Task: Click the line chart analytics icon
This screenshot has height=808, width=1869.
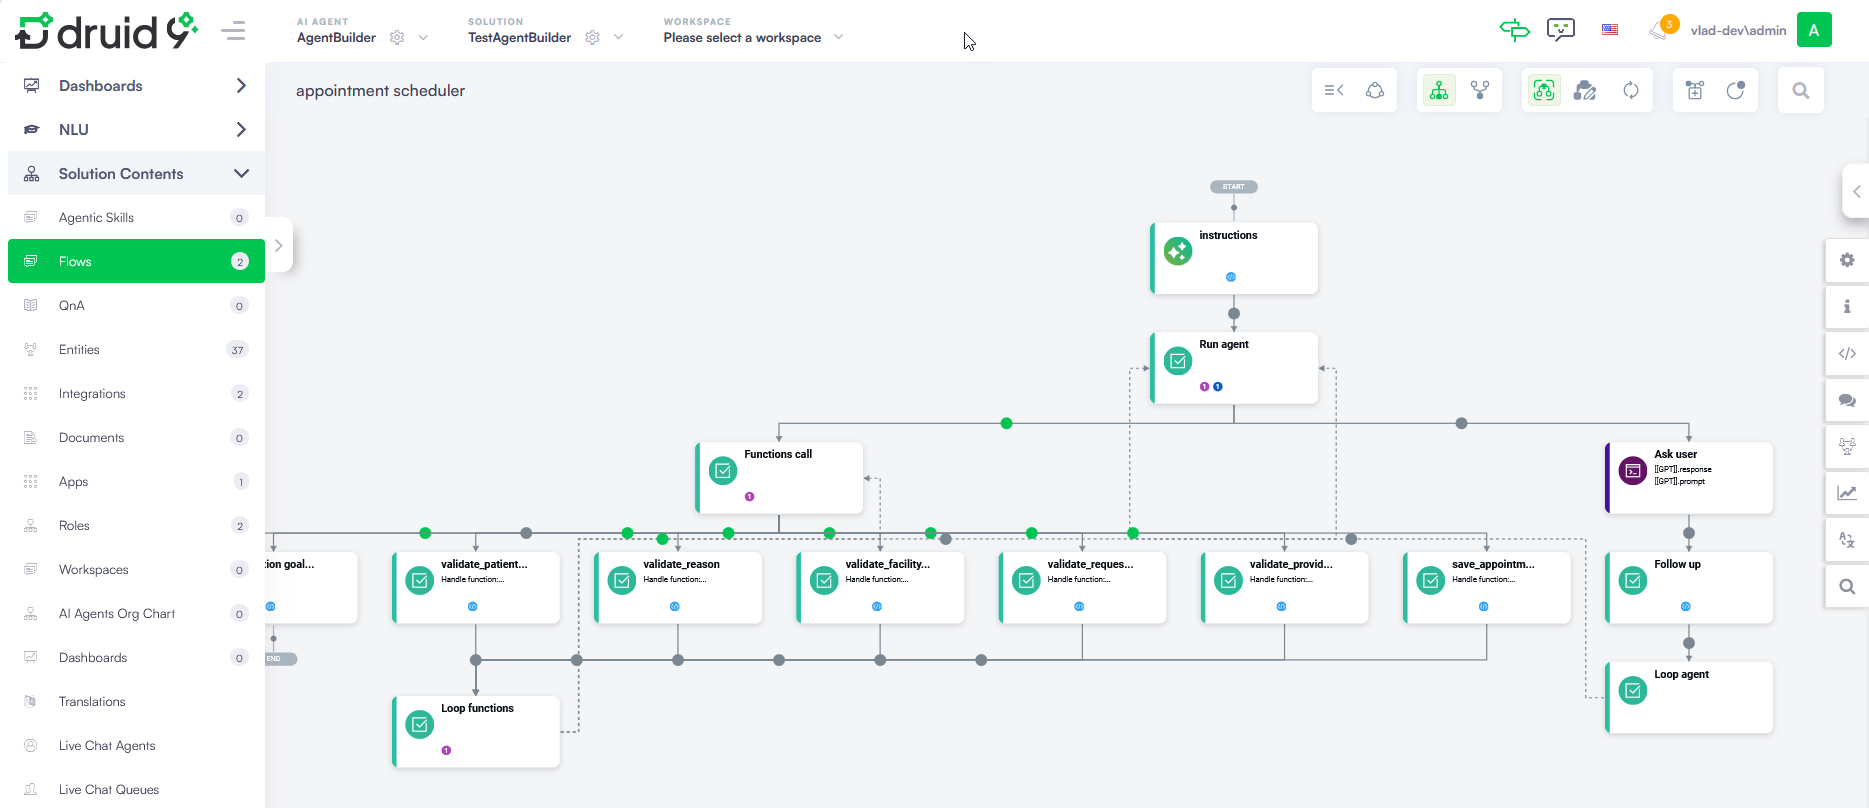Action: [1847, 493]
